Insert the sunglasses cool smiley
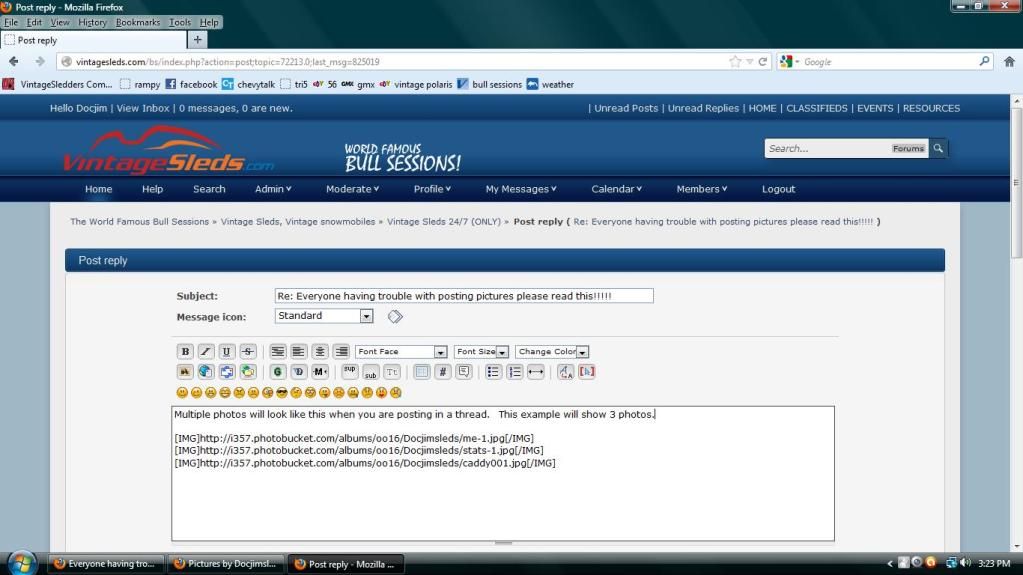 pyautogui.click(x=282, y=393)
